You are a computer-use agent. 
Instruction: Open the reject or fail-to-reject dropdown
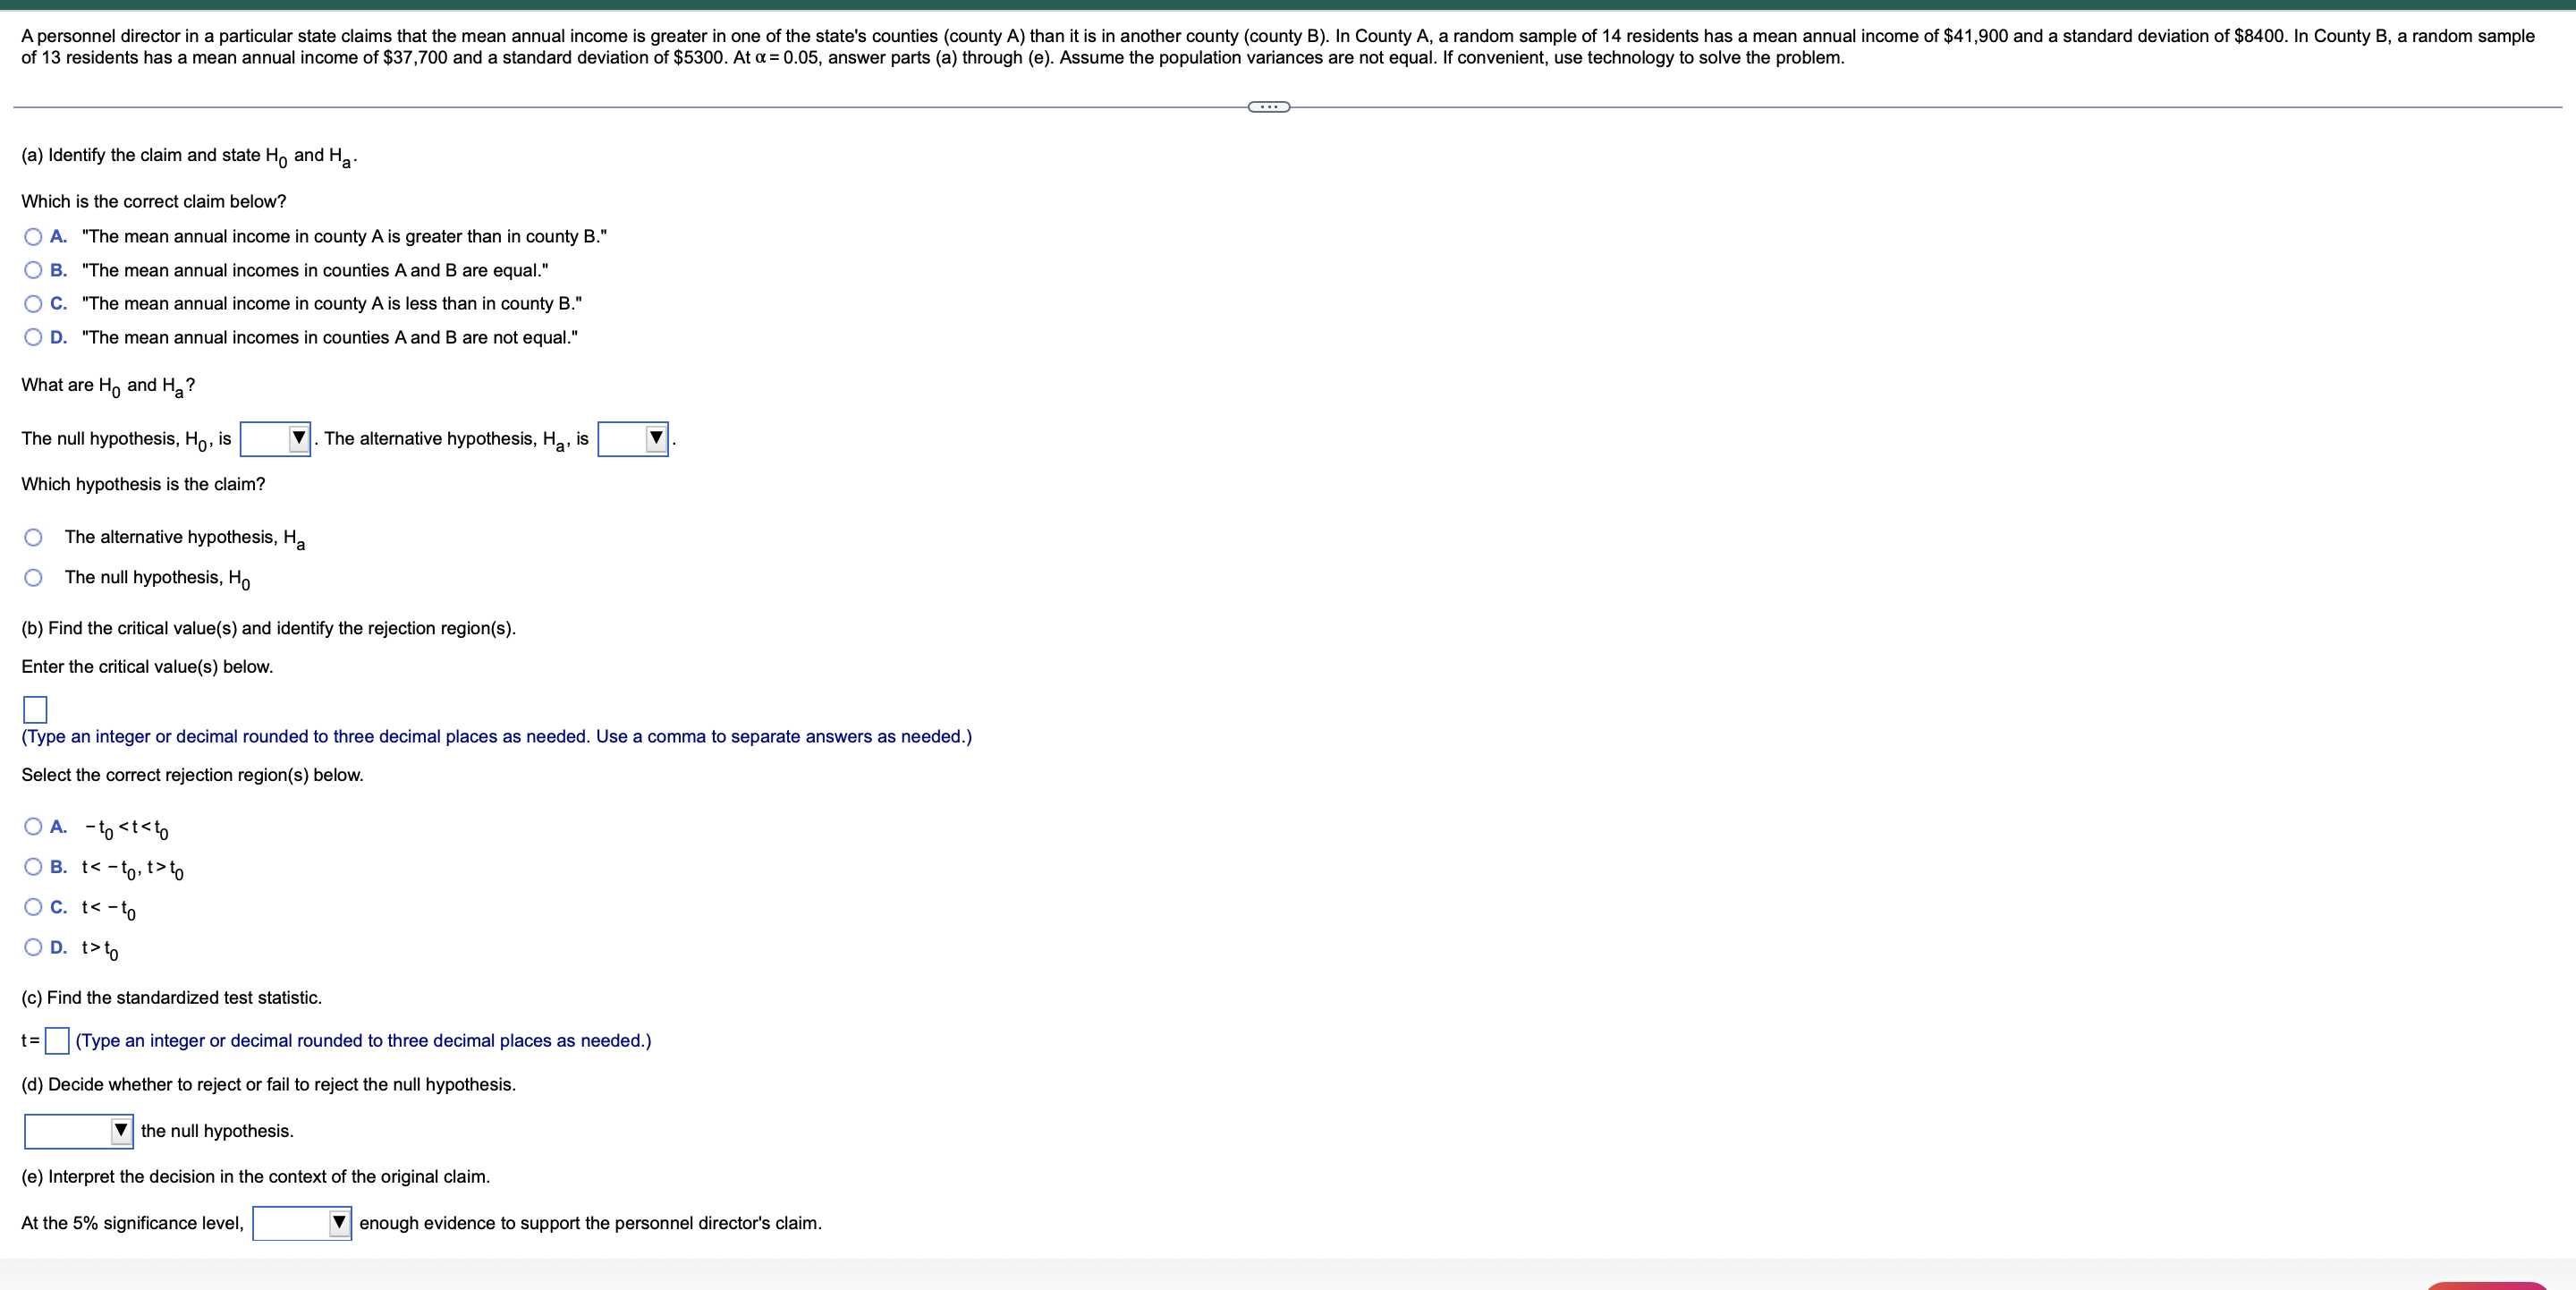(78, 1131)
